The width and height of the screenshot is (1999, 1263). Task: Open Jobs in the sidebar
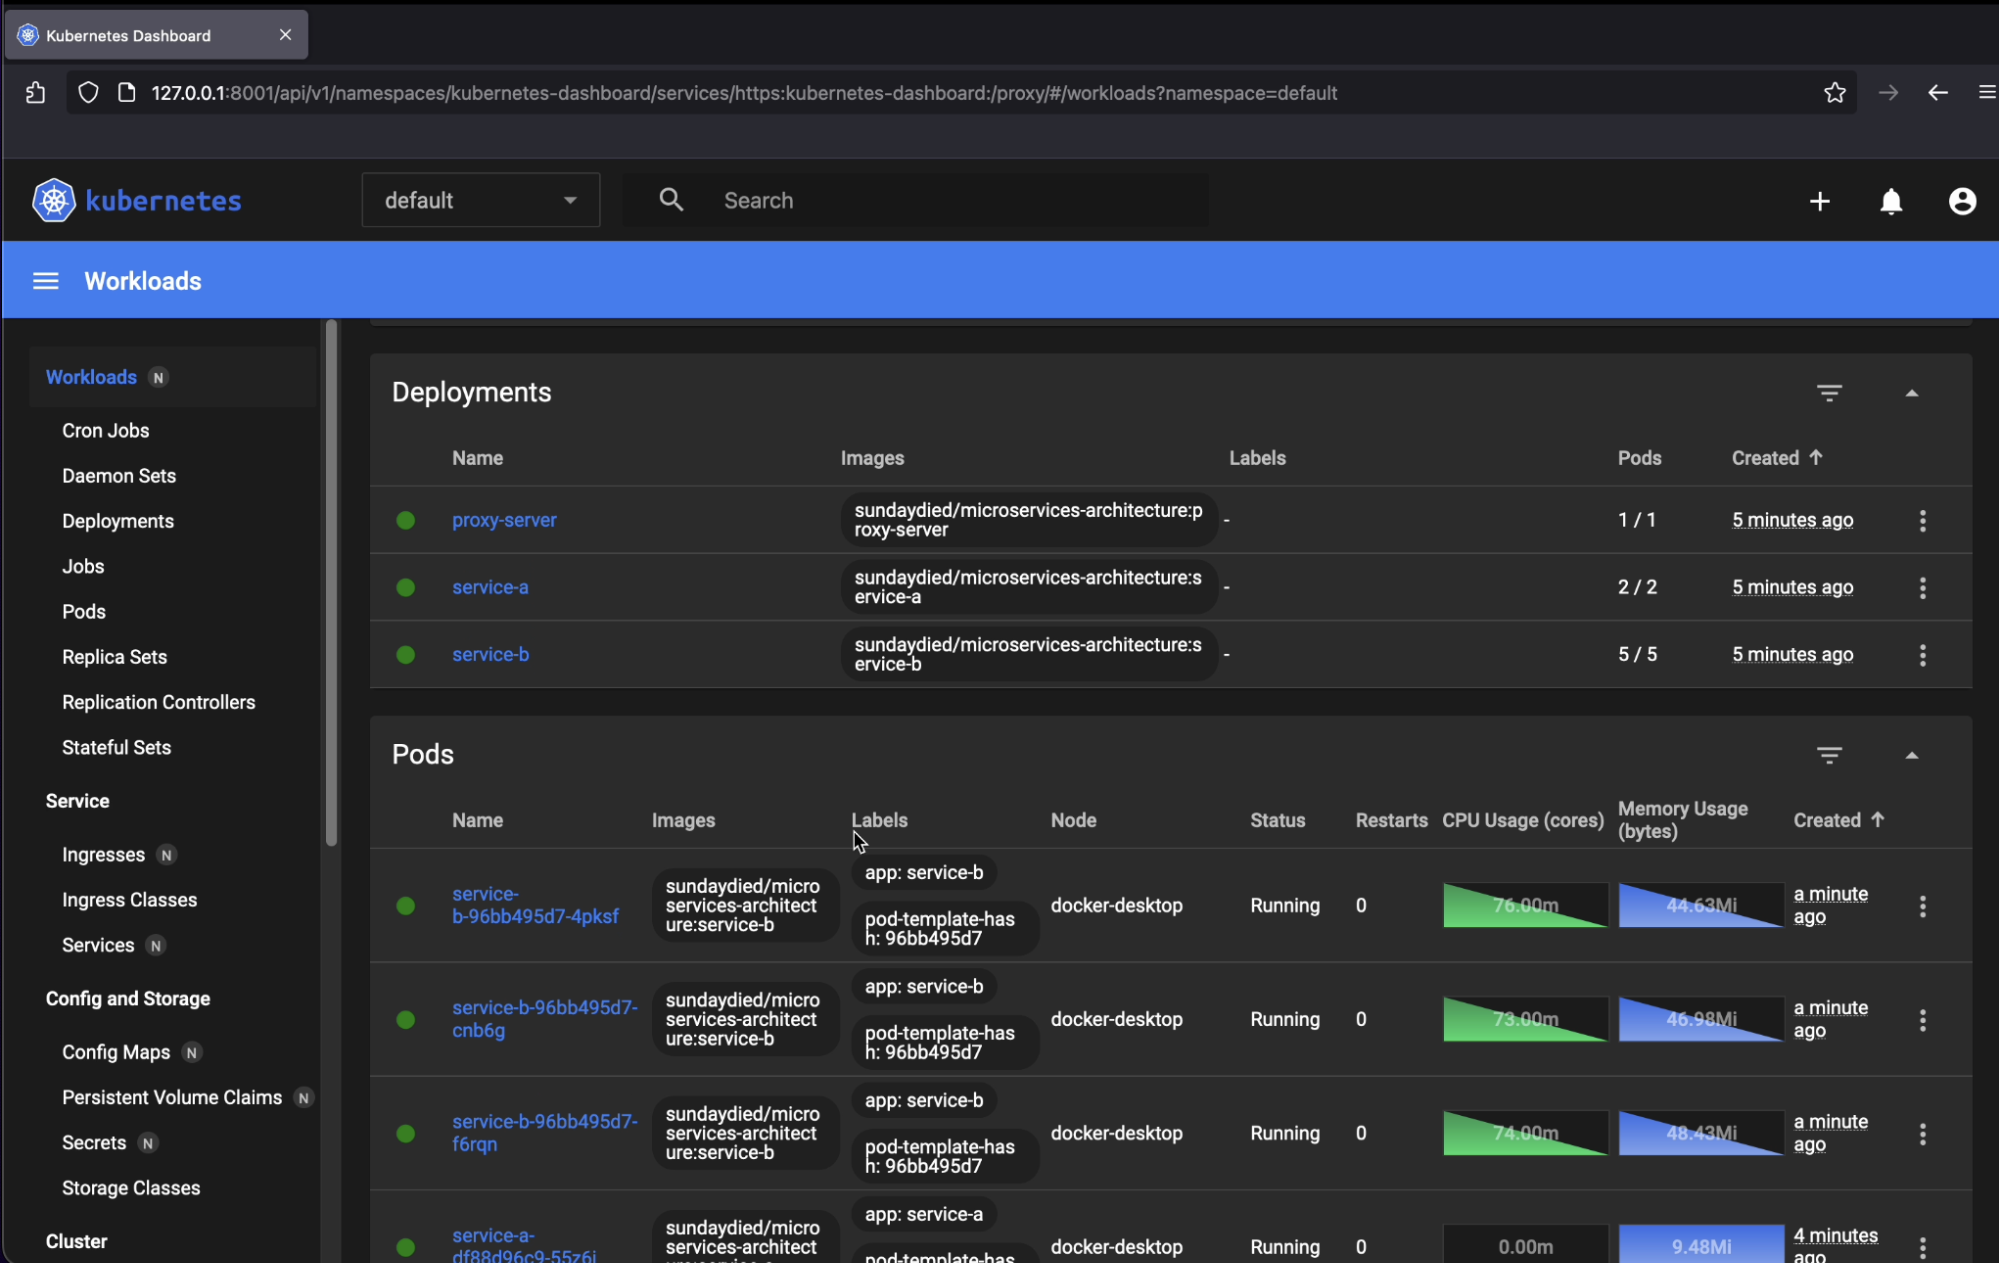83,566
